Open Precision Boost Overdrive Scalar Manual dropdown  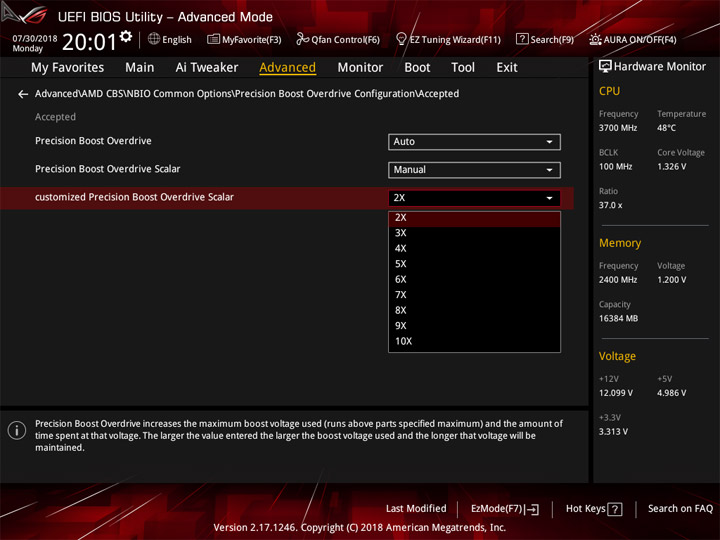point(474,170)
